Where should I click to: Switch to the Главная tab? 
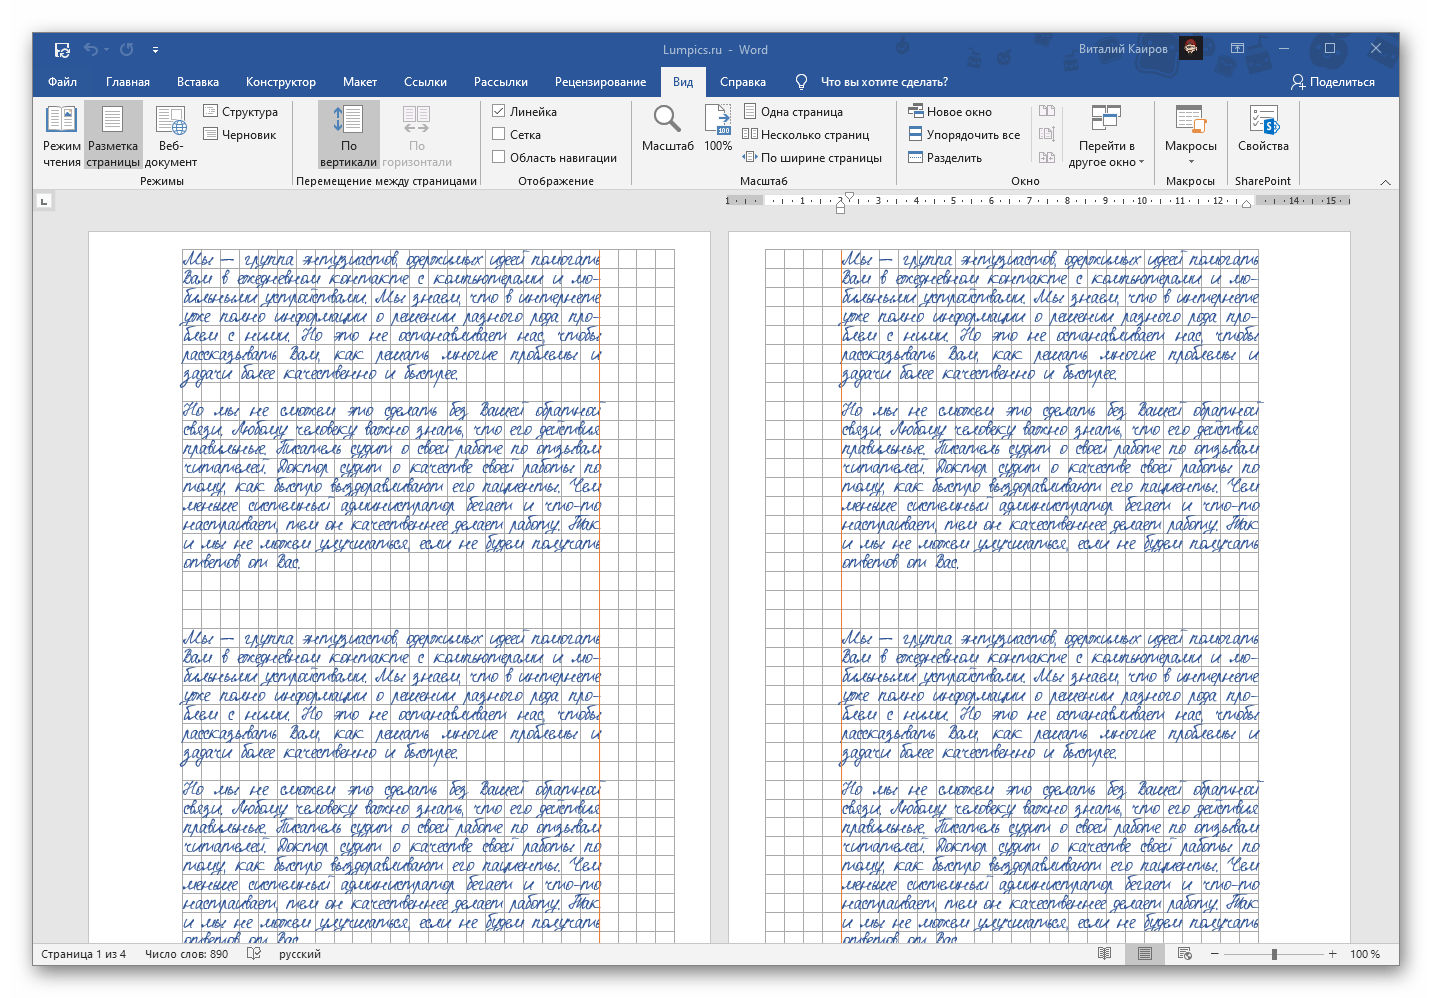pos(128,82)
